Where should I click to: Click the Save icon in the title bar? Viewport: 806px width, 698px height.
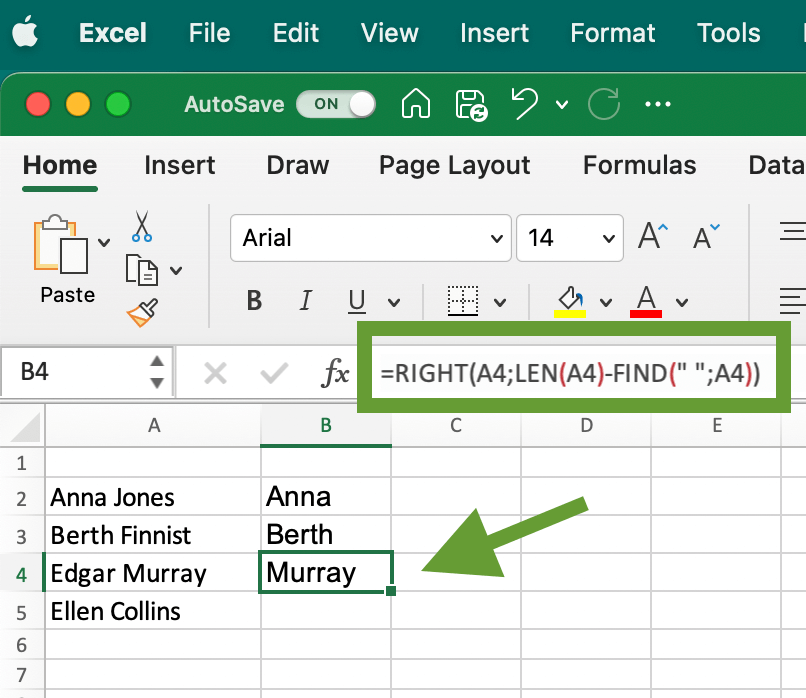click(470, 104)
